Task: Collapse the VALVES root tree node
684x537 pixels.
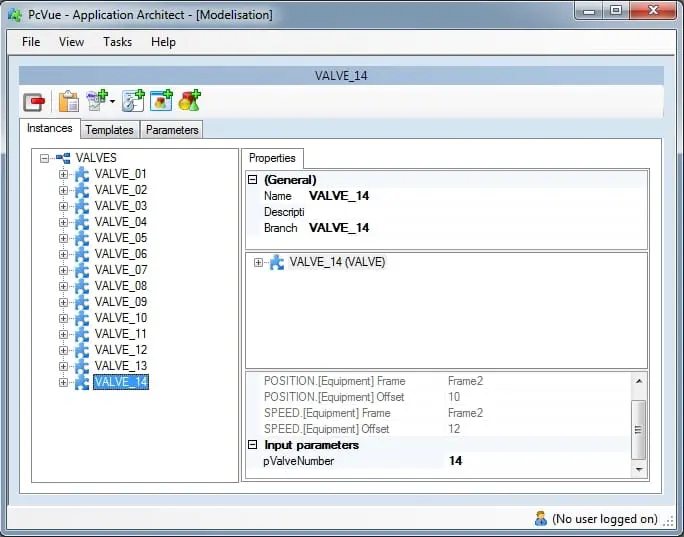Action: pos(44,158)
